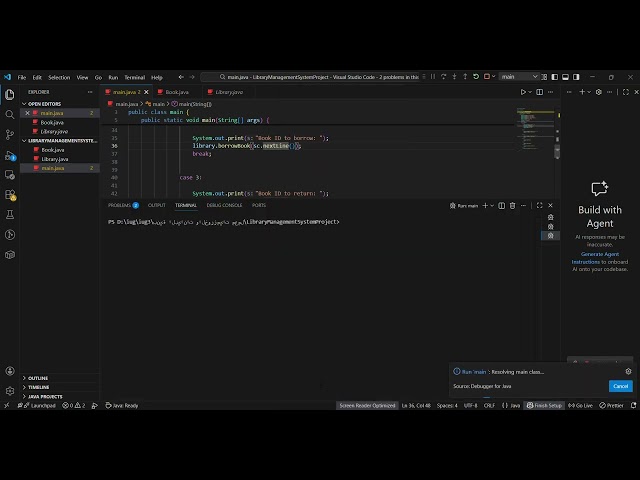Open the Search view in activity bar
The height and width of the screenshot is (480, 640).
pyautogui.click(x=9, y=113)
